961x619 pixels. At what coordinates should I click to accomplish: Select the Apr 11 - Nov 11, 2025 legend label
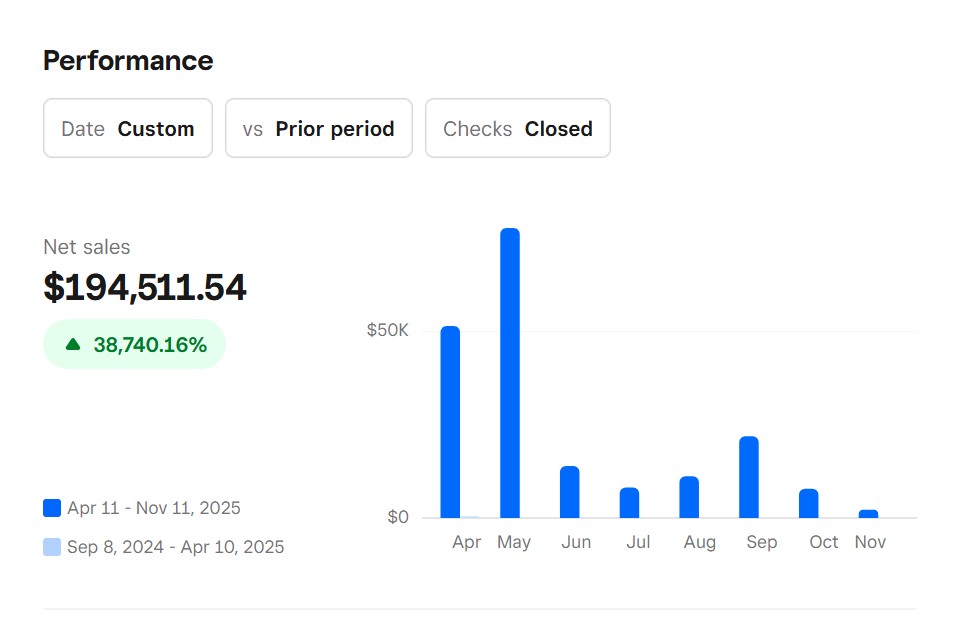[154, 508]
